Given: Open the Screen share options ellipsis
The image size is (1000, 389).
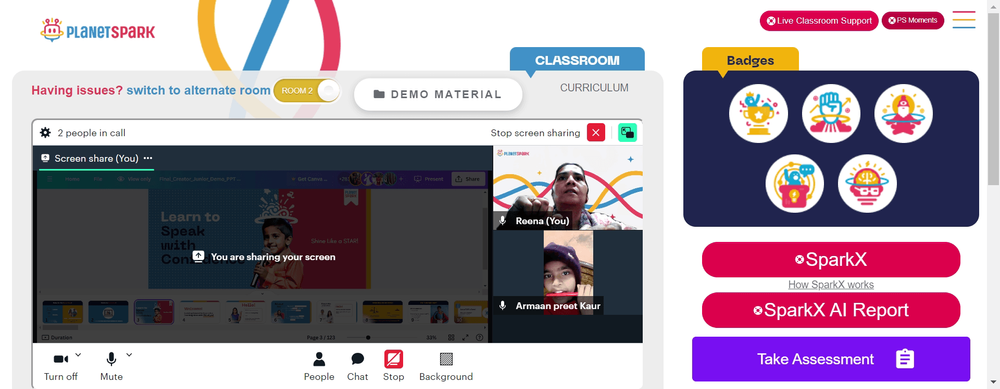Looking at the screenshot, I should pyautogui.click(x=148, y=158).
